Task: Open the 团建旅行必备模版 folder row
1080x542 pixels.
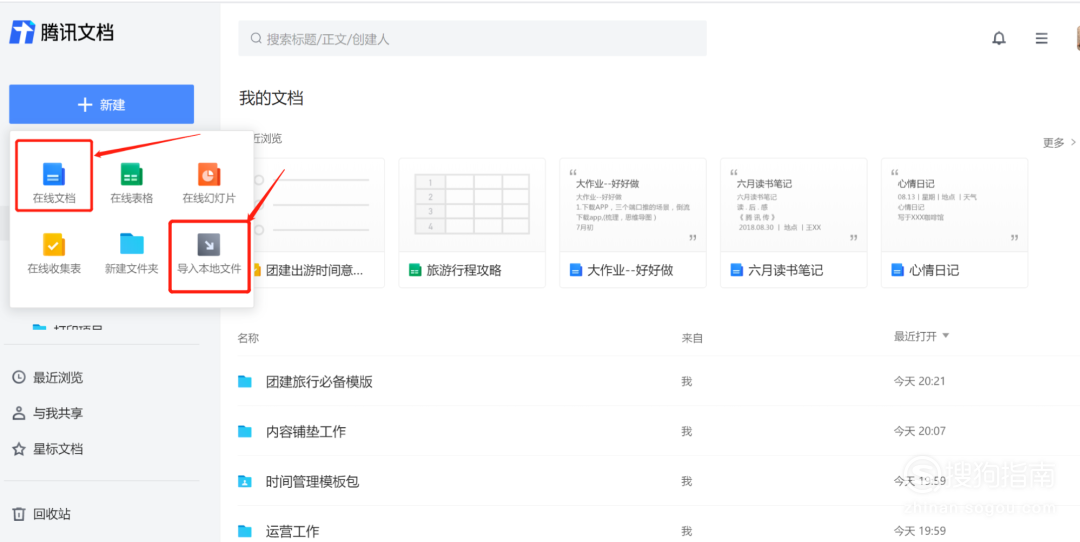Action: pyautogui.click(x=650, y=382)
